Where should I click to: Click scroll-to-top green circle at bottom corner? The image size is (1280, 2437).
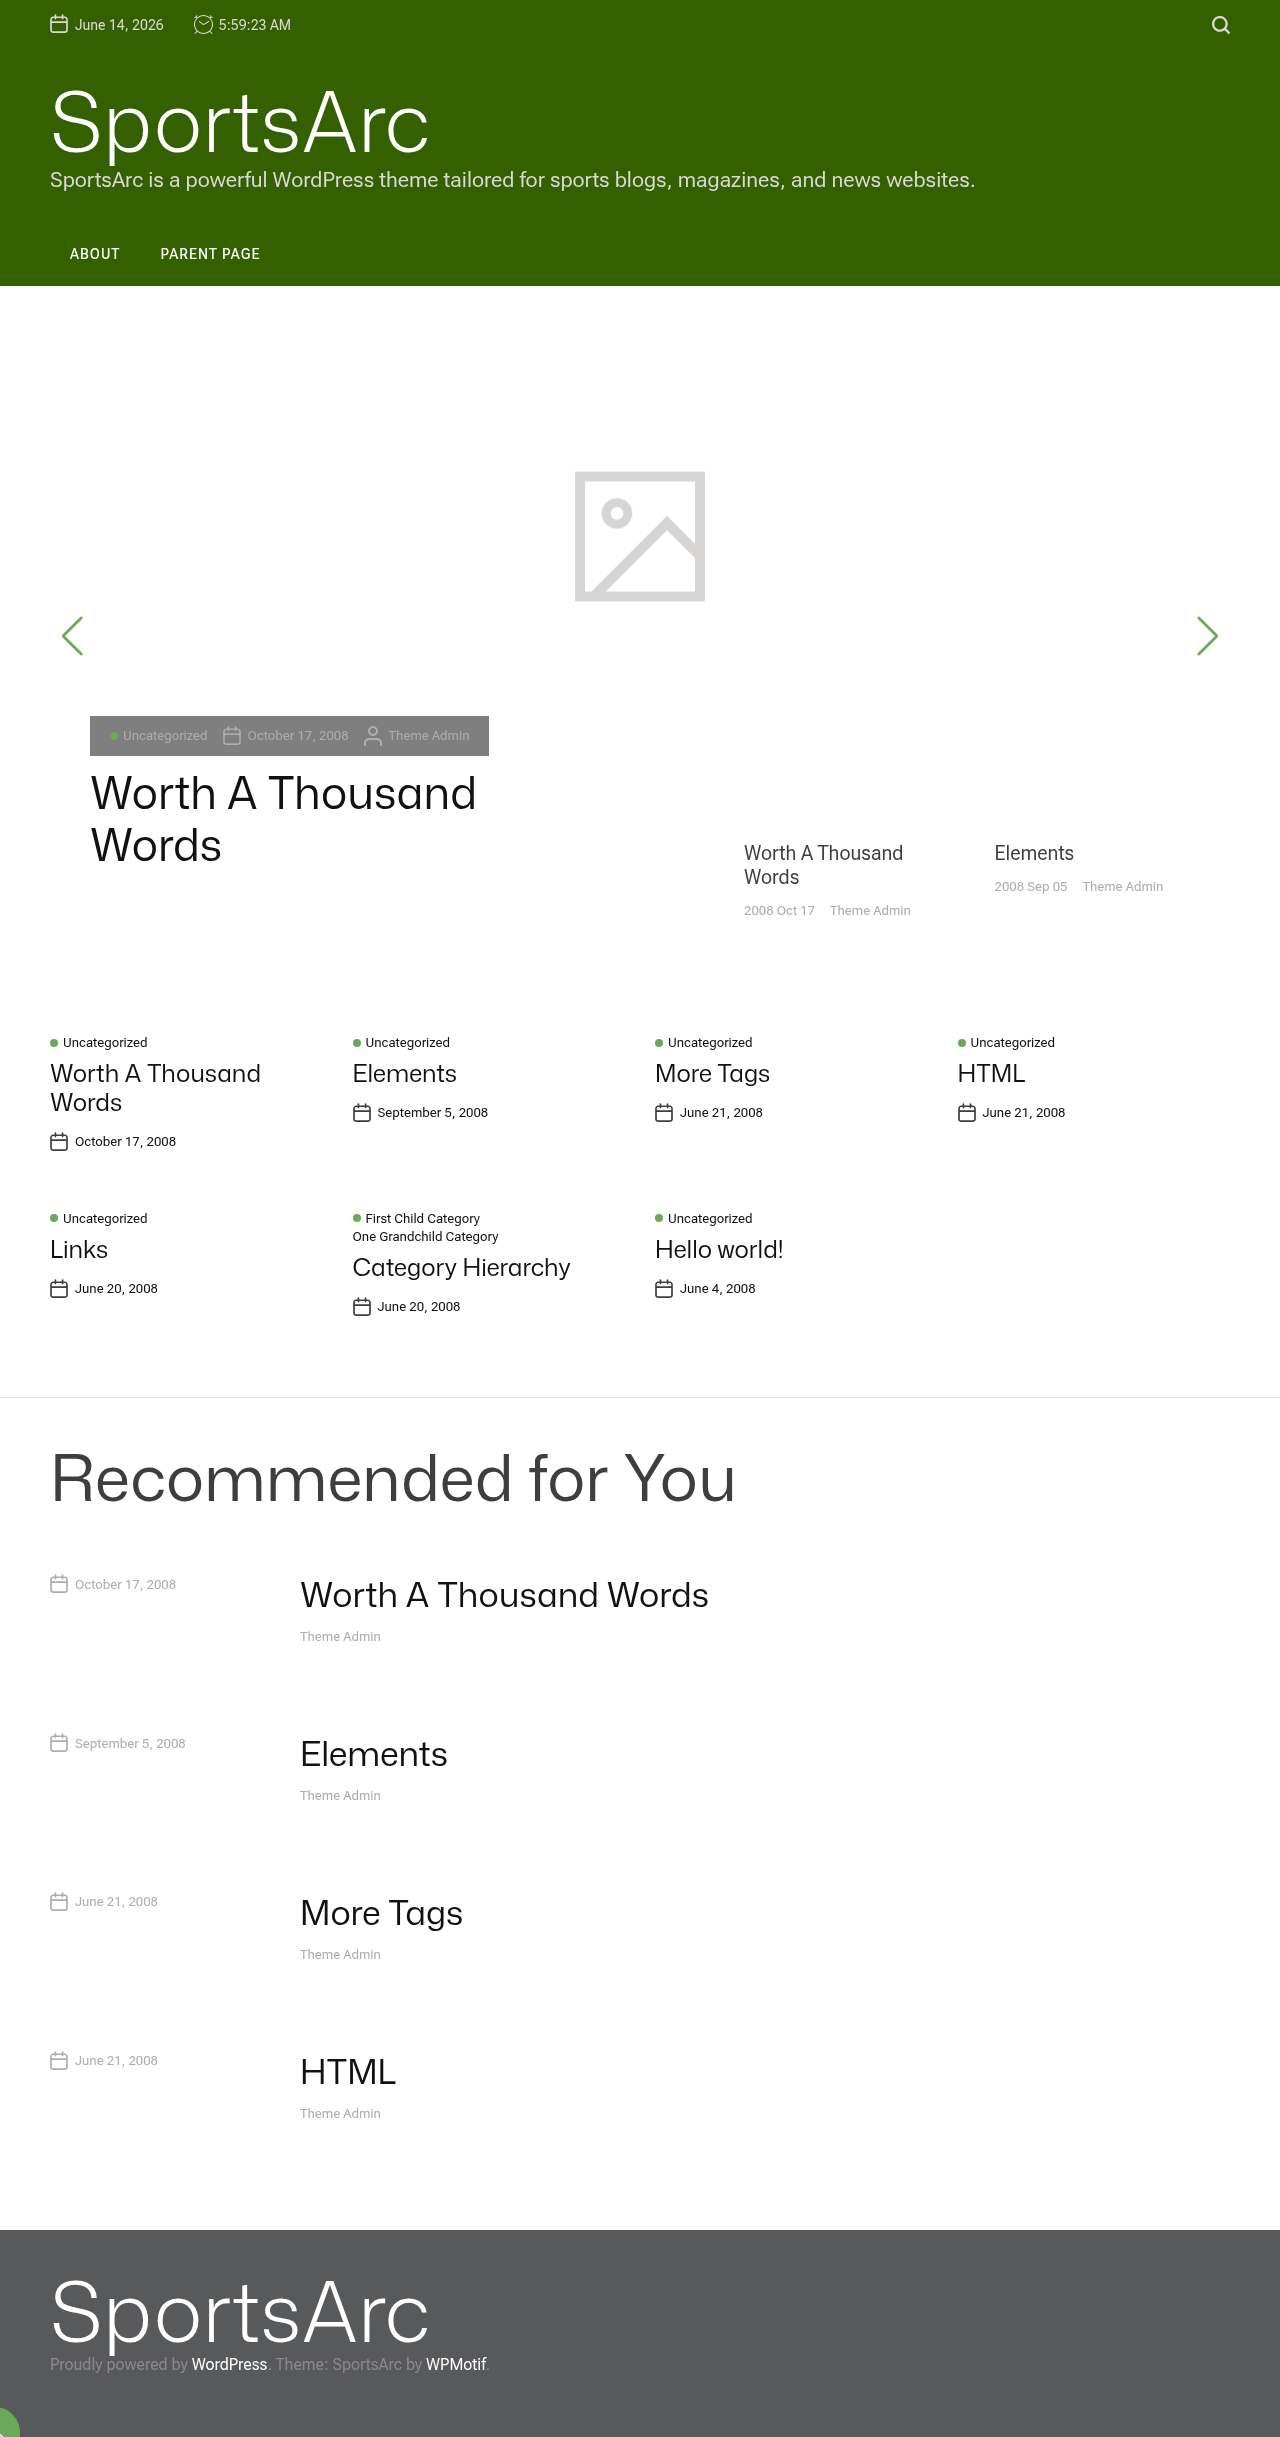coord(7,2424)
